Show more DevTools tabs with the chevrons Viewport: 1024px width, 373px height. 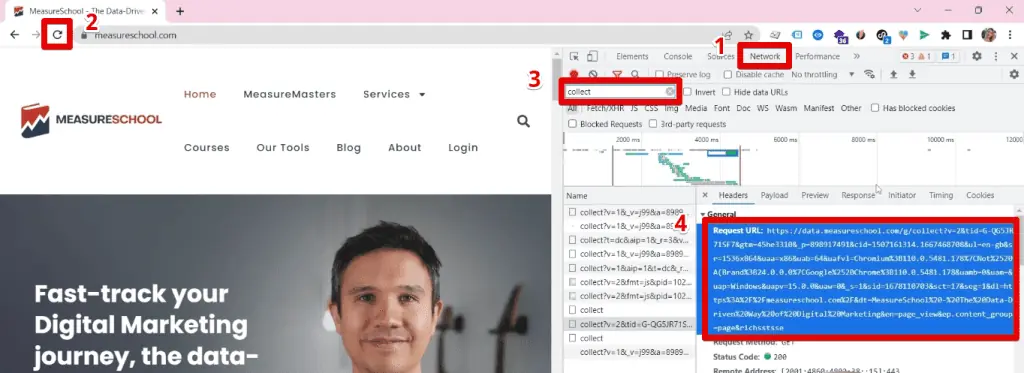pos(857,57)
